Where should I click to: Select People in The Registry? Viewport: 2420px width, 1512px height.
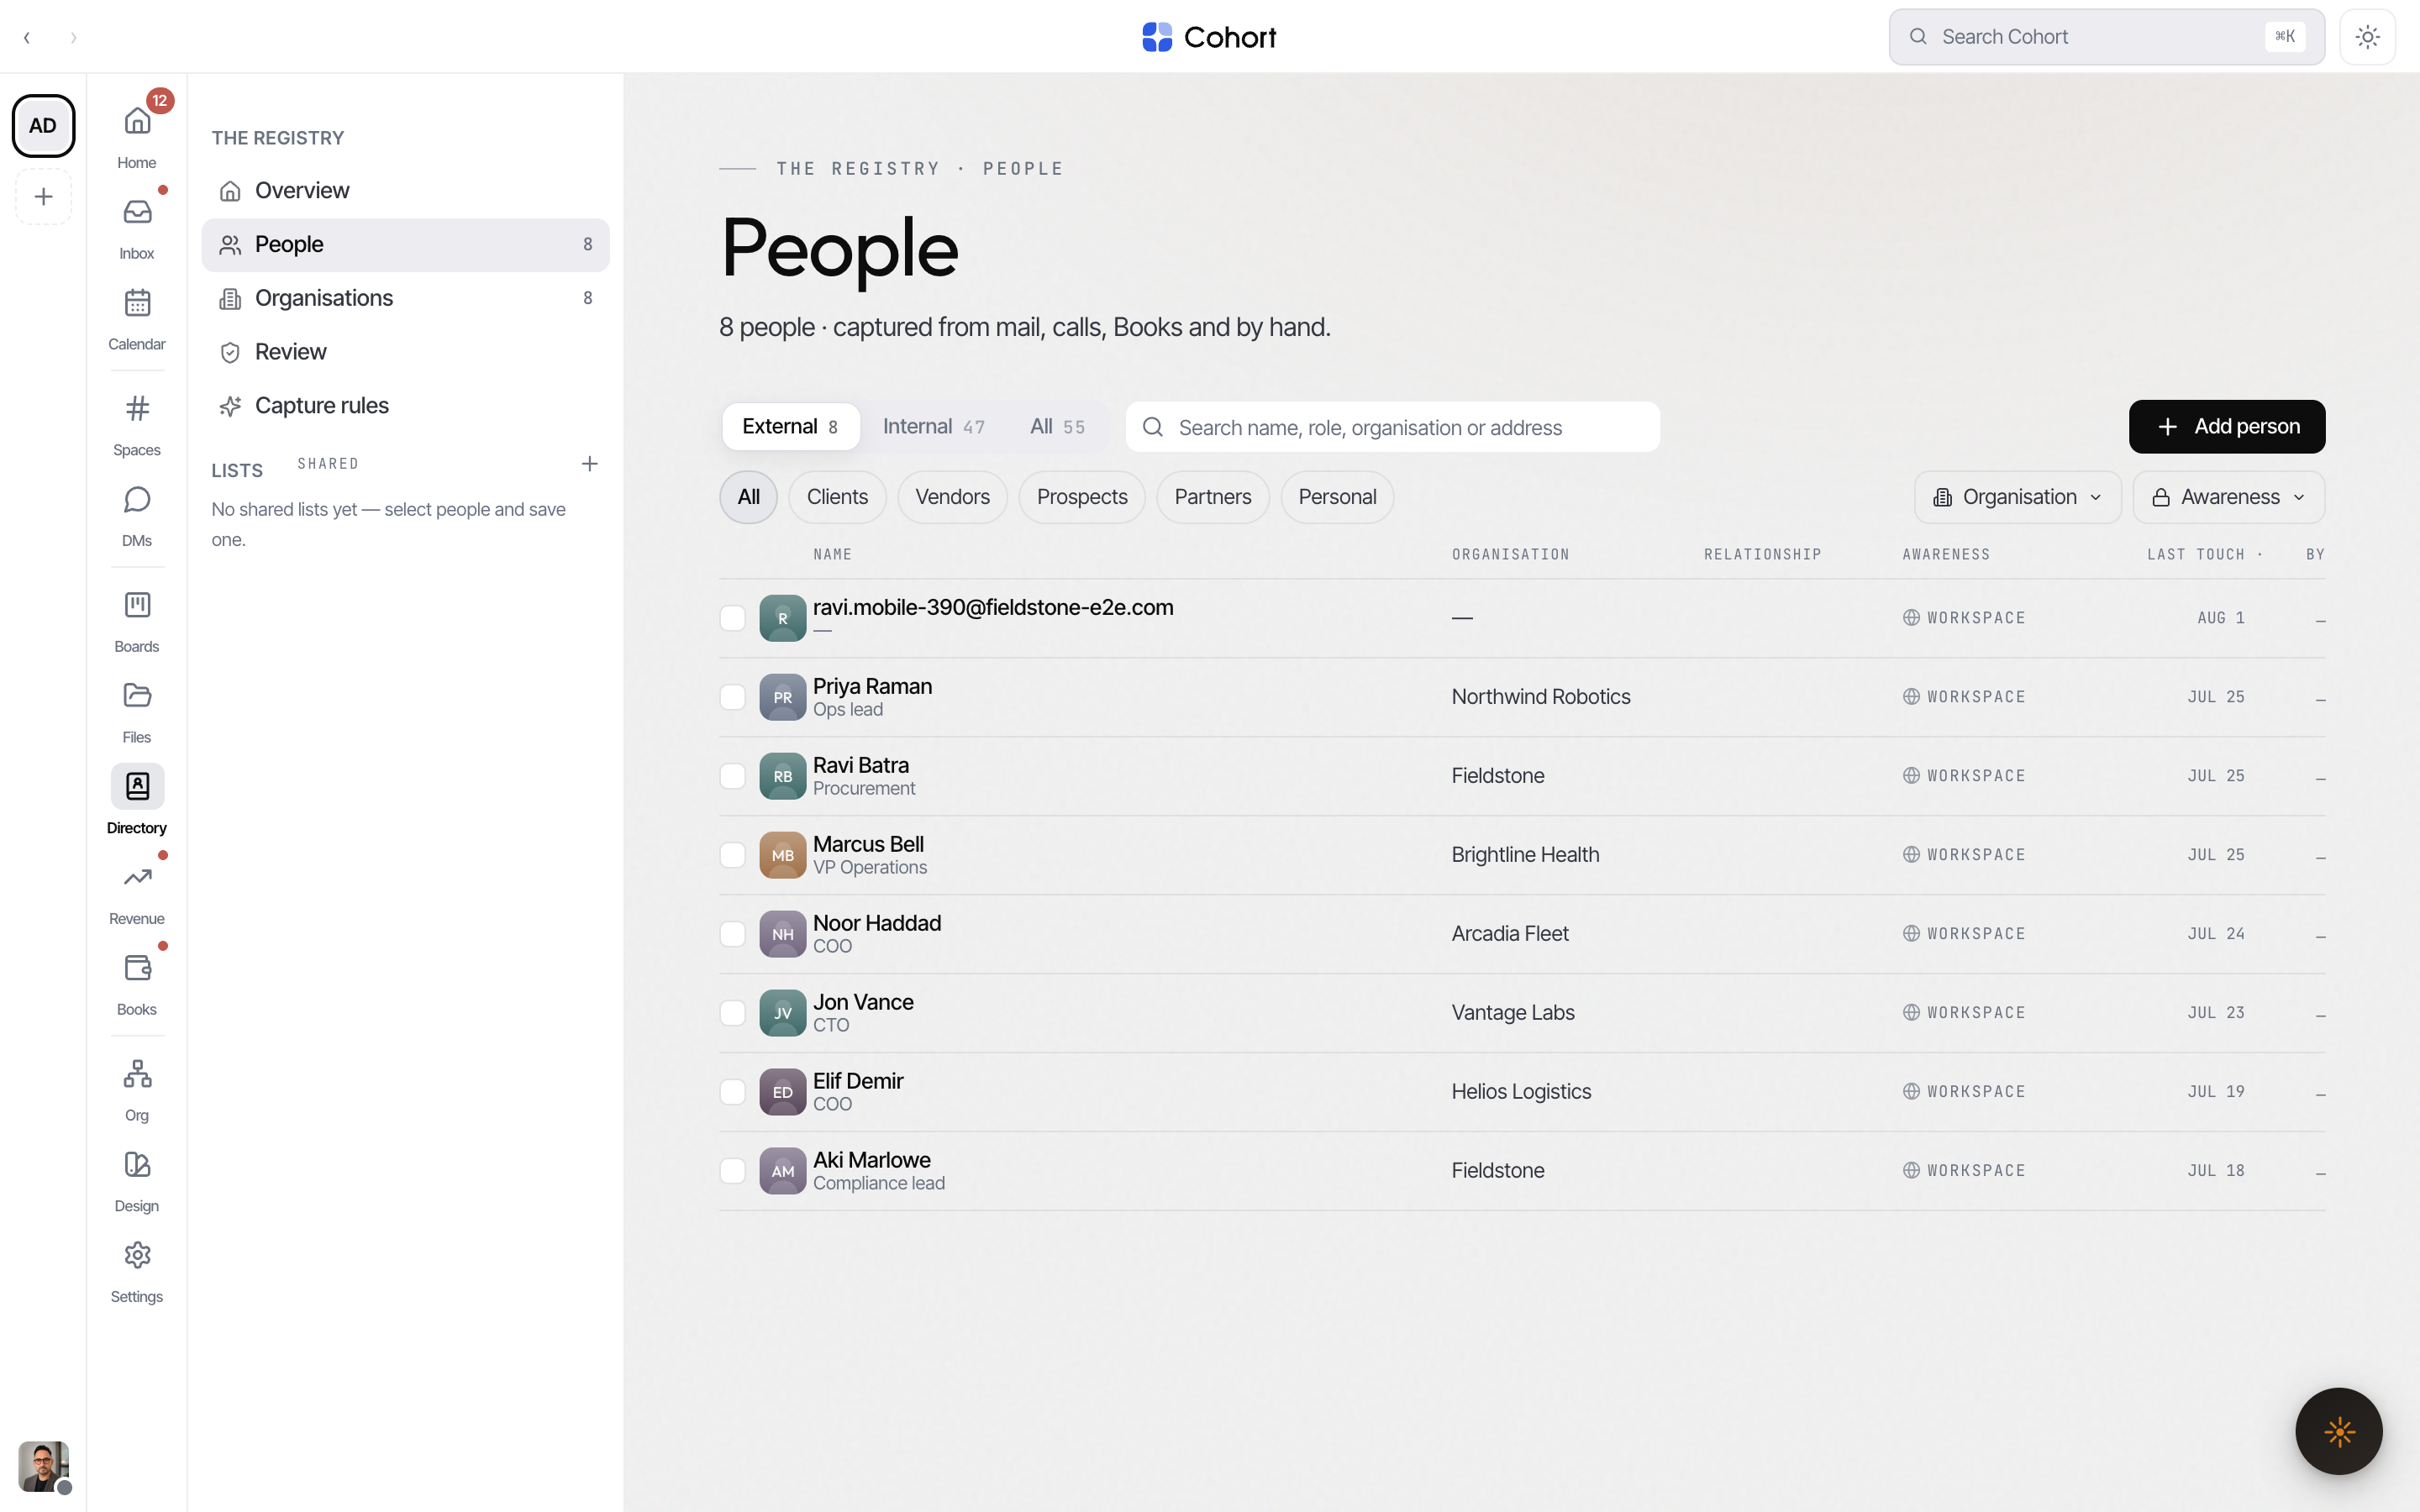(405, 245)
